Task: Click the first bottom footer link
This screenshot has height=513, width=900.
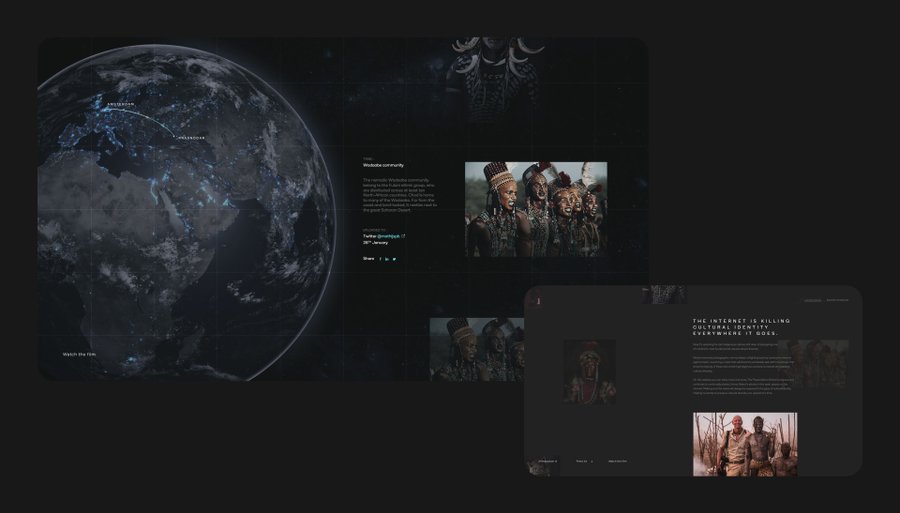Action: (x=548, y=461)
